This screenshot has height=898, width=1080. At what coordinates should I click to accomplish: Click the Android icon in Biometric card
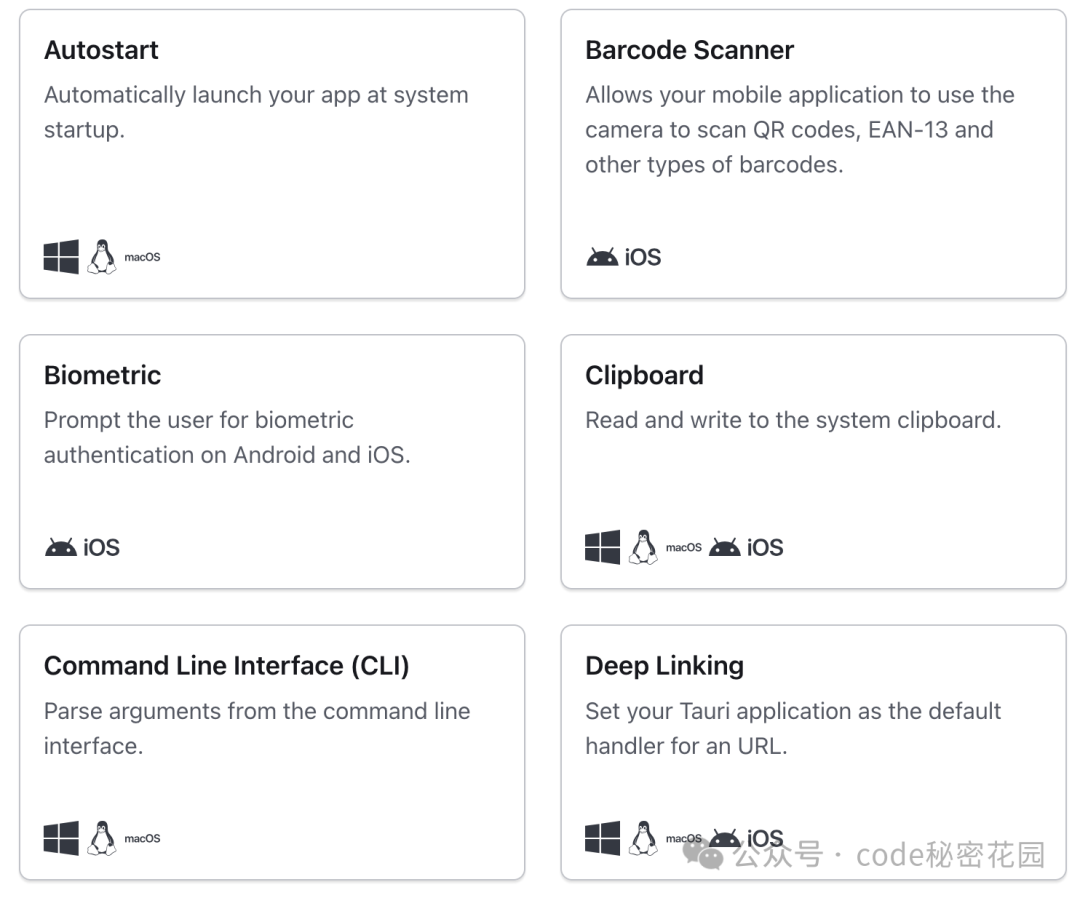[61, 548]
